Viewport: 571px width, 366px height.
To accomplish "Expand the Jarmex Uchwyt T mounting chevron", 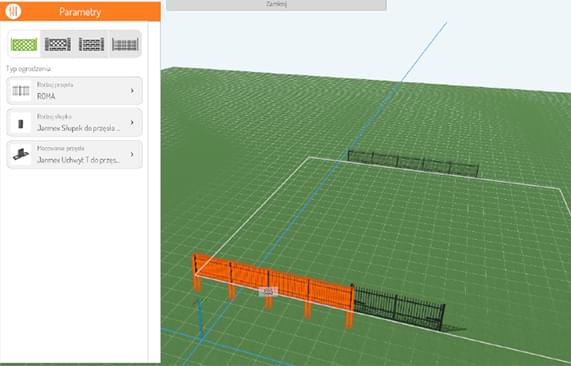I will point(132,154).
